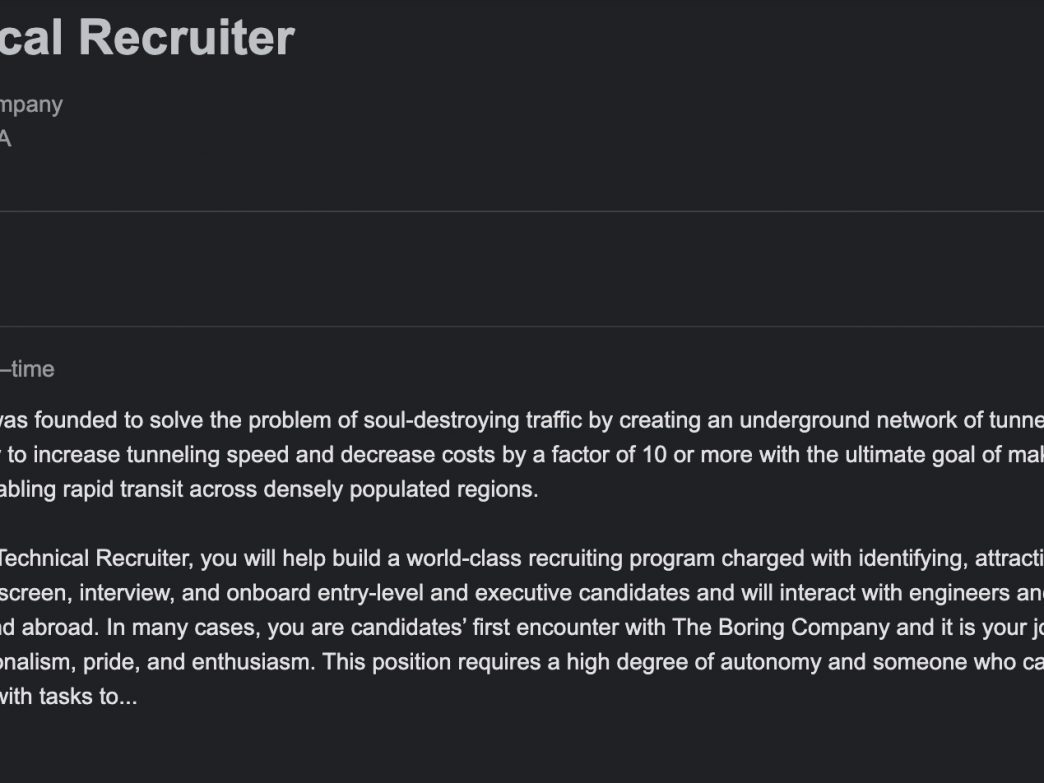
Task: Click the truncated 'with tasks to...' text
Action: click(69, 696)
